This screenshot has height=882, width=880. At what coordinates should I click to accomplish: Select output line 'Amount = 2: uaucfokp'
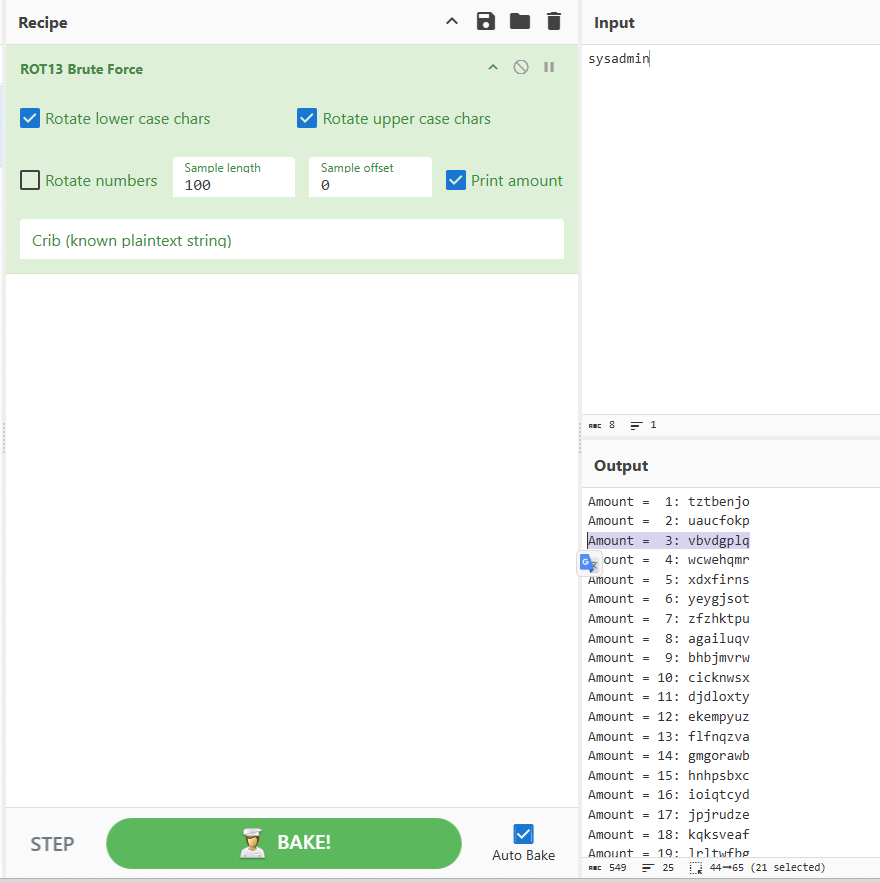tap(668, 520)
